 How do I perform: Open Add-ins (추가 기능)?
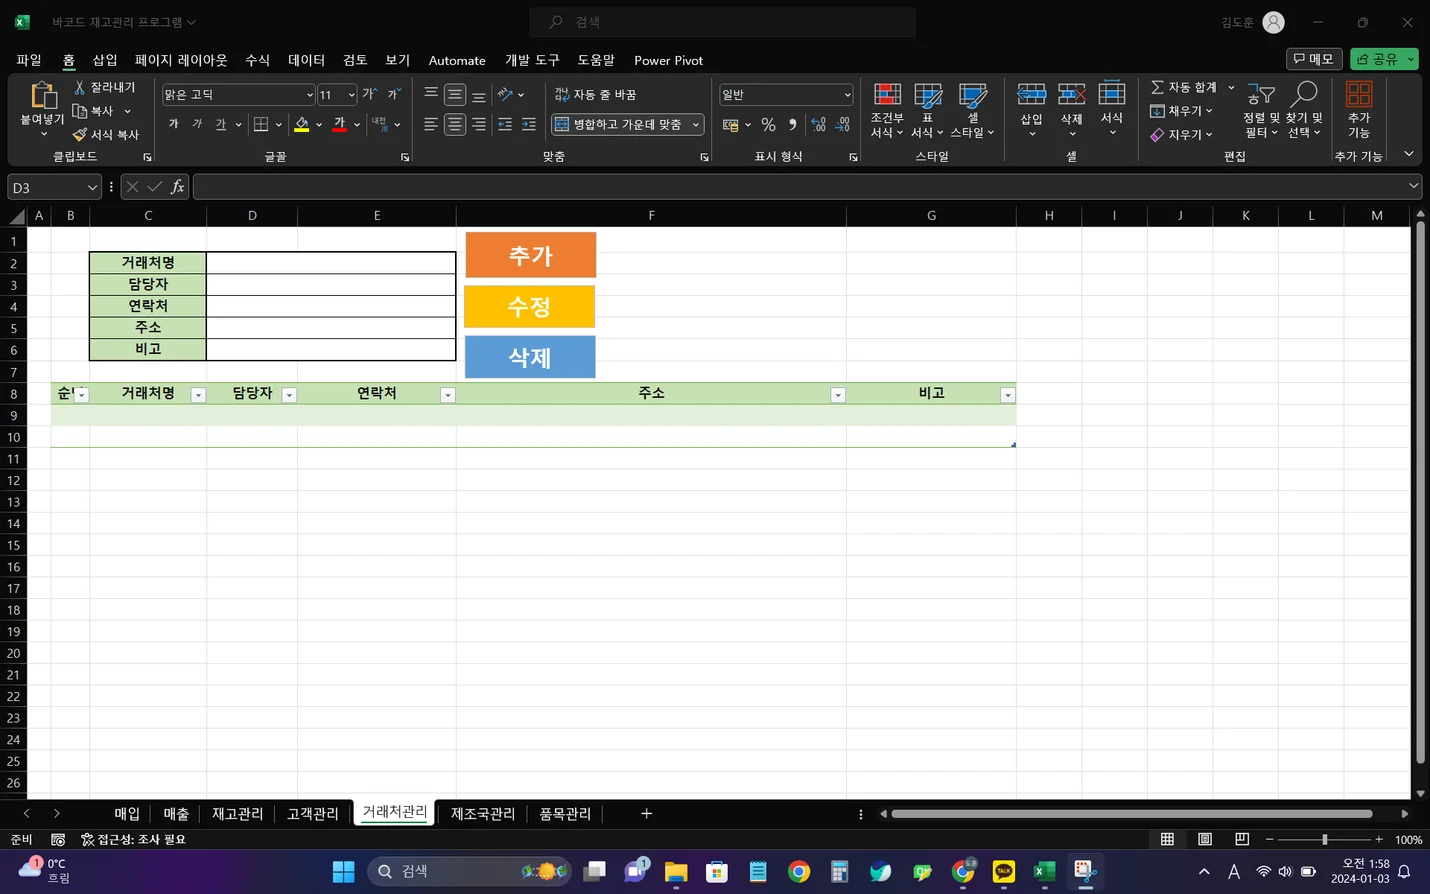pyautogui.click(x=1359, y=110)
